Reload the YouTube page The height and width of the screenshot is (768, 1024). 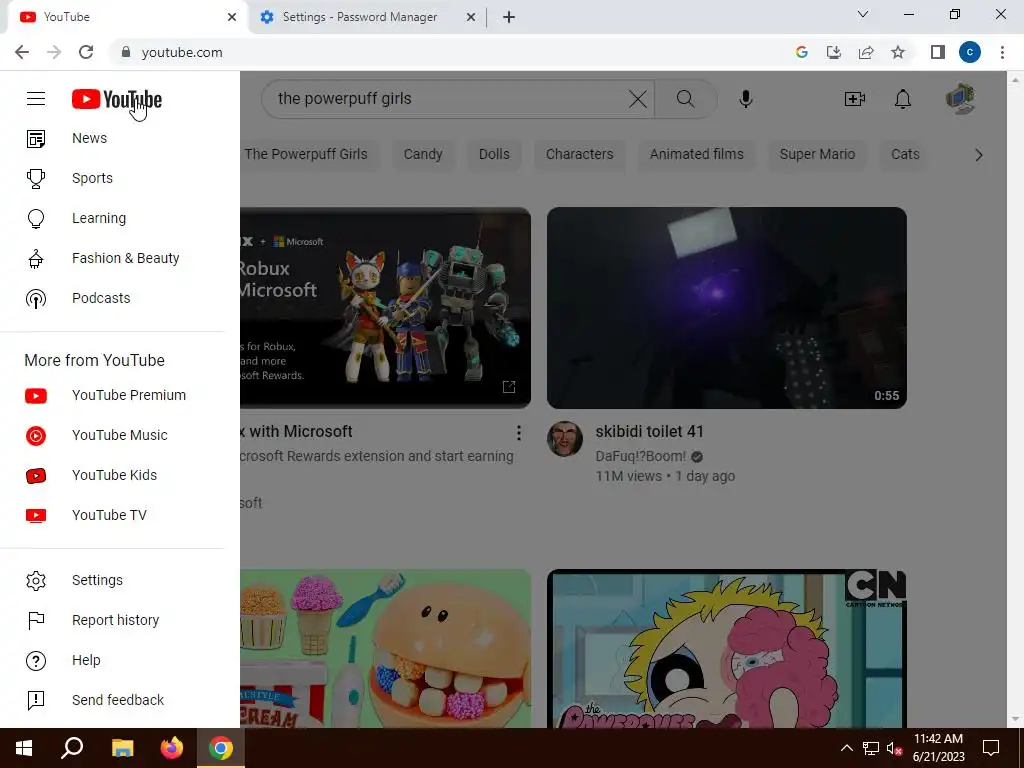[x=86, y=52]
